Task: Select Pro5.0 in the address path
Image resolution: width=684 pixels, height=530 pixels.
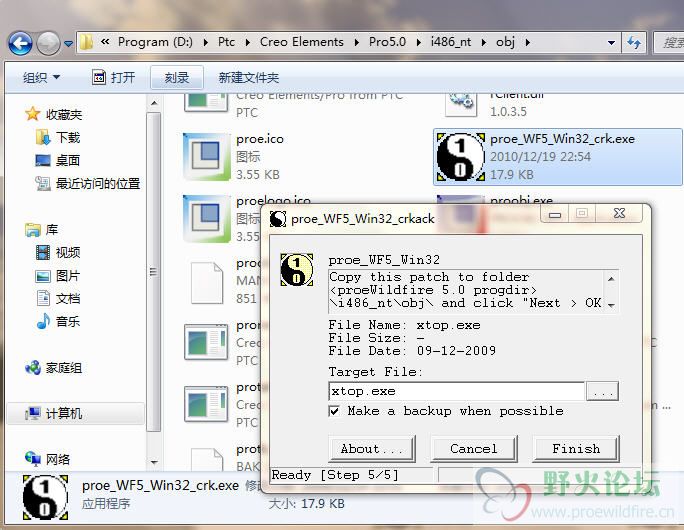Action: [x=387, y=42]
